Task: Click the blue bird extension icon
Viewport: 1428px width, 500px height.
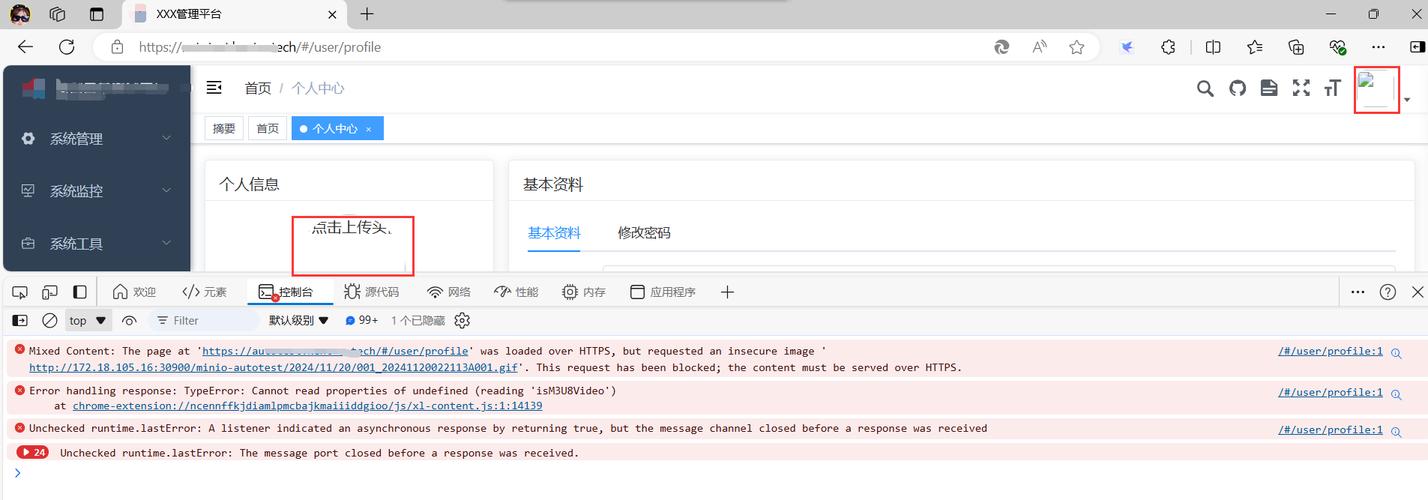Action: (x=1127, y=47)
